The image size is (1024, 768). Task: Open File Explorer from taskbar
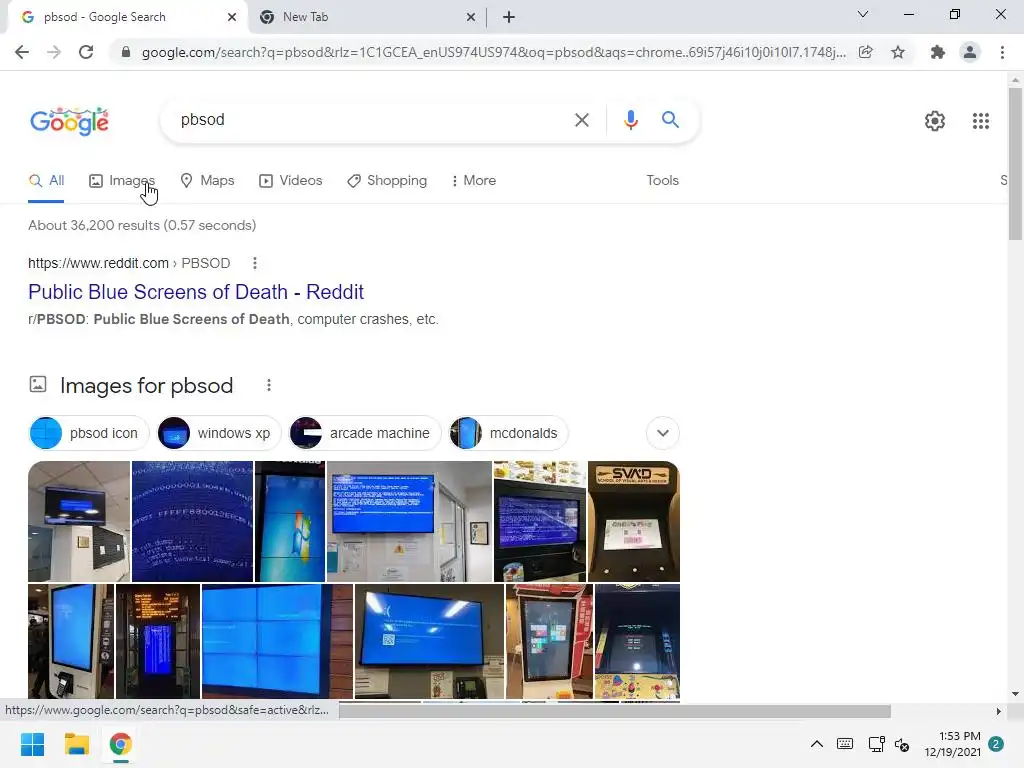coord(76,744)
